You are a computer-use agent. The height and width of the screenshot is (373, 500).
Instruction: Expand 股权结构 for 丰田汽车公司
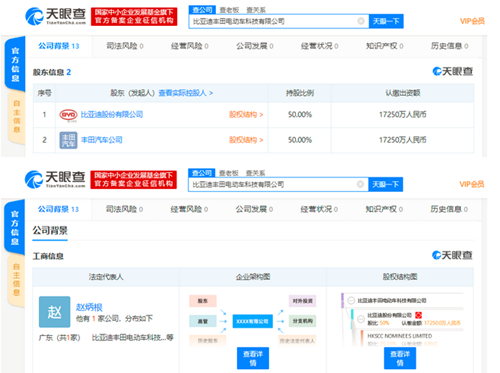coord(246,140)
